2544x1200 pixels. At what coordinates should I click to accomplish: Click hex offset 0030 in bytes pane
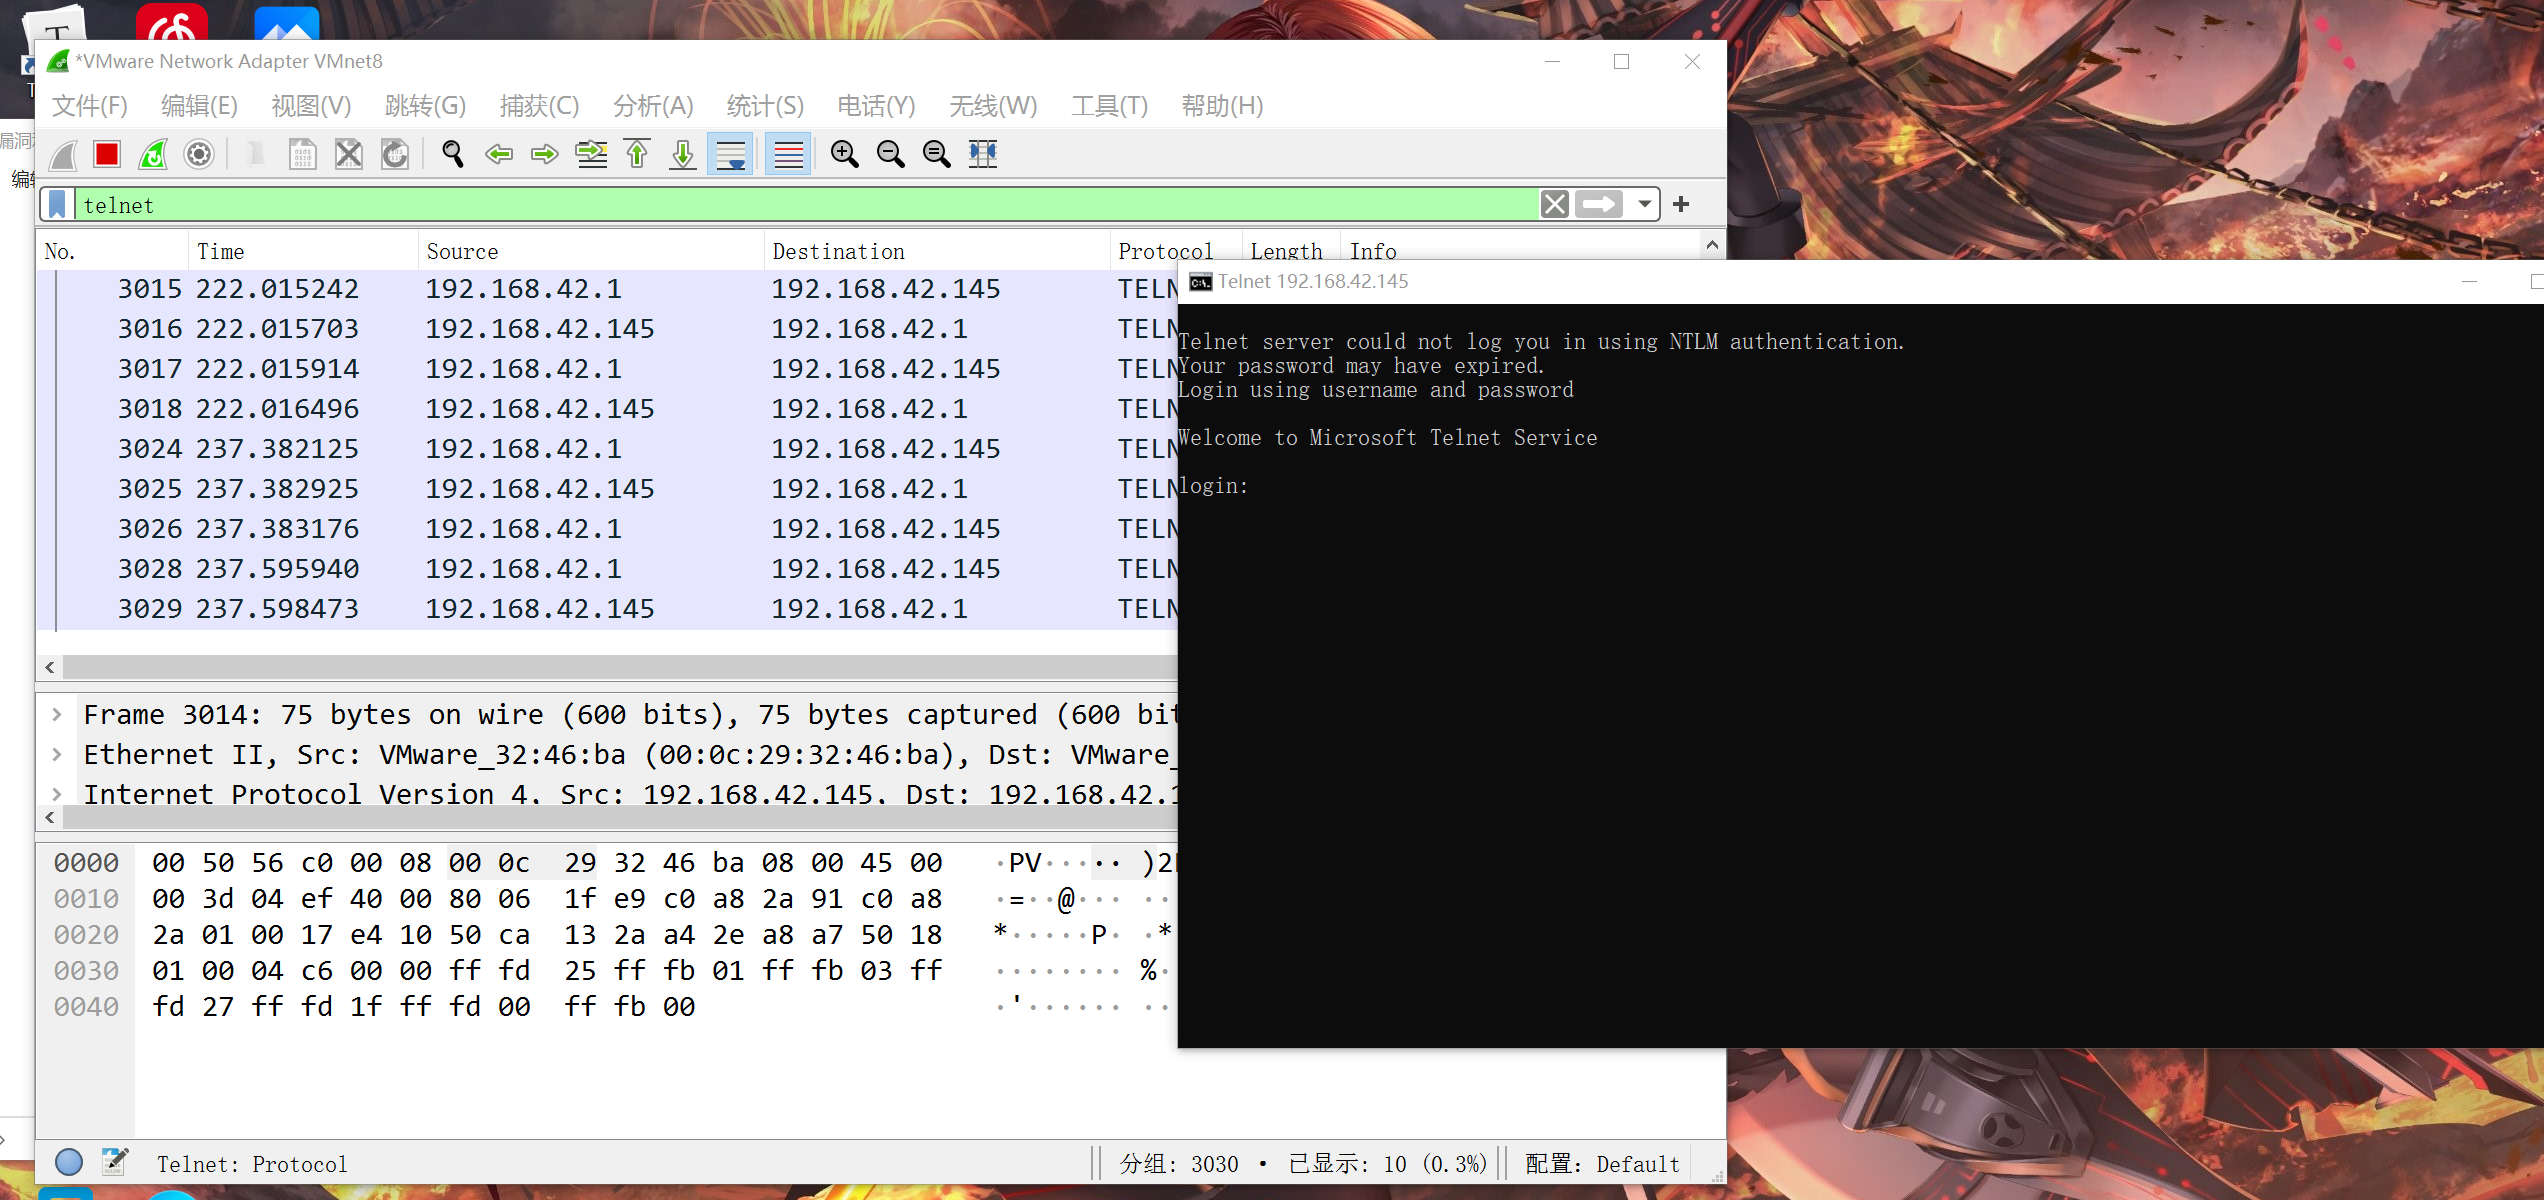pyautogui.click(x=86, y=971)
